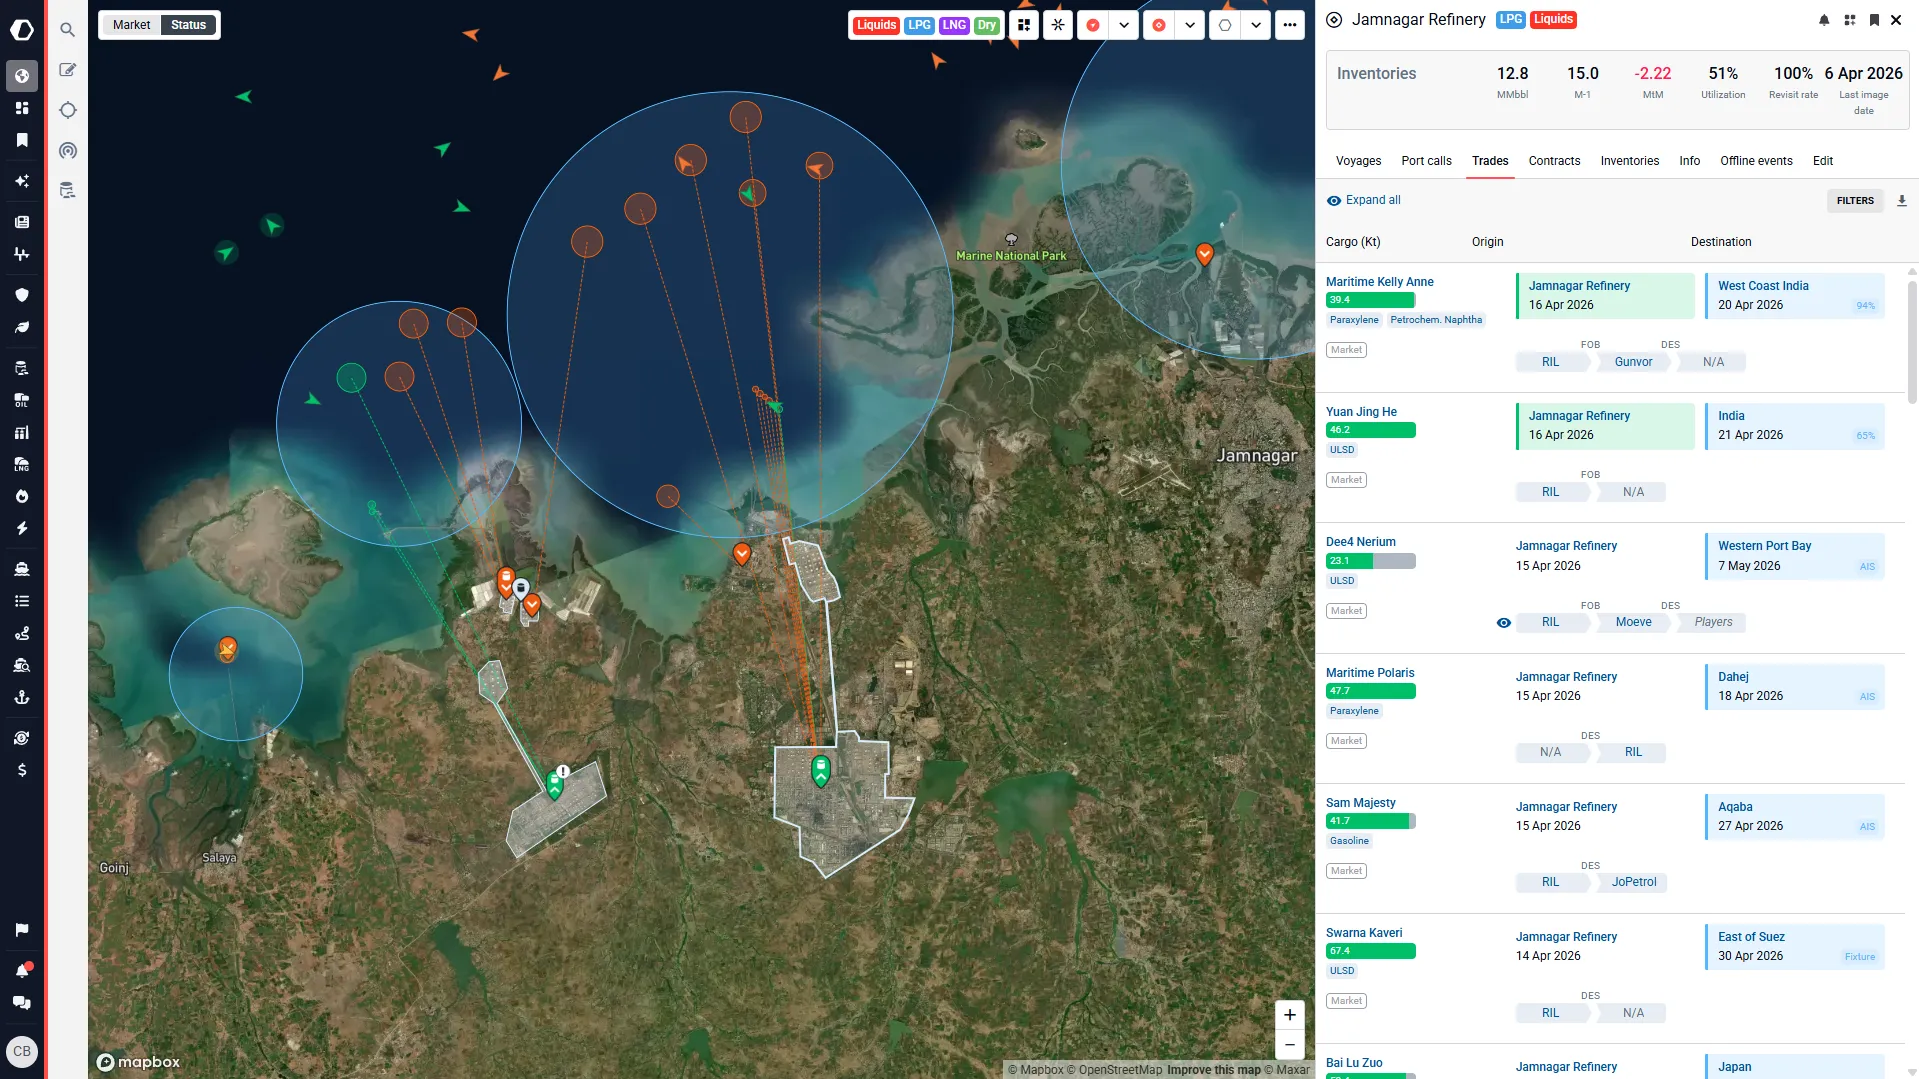The height and width of the screenshot is (1079, 1919).
Task: Open bookmarks in the main sidebar
Action: [22, 140]
